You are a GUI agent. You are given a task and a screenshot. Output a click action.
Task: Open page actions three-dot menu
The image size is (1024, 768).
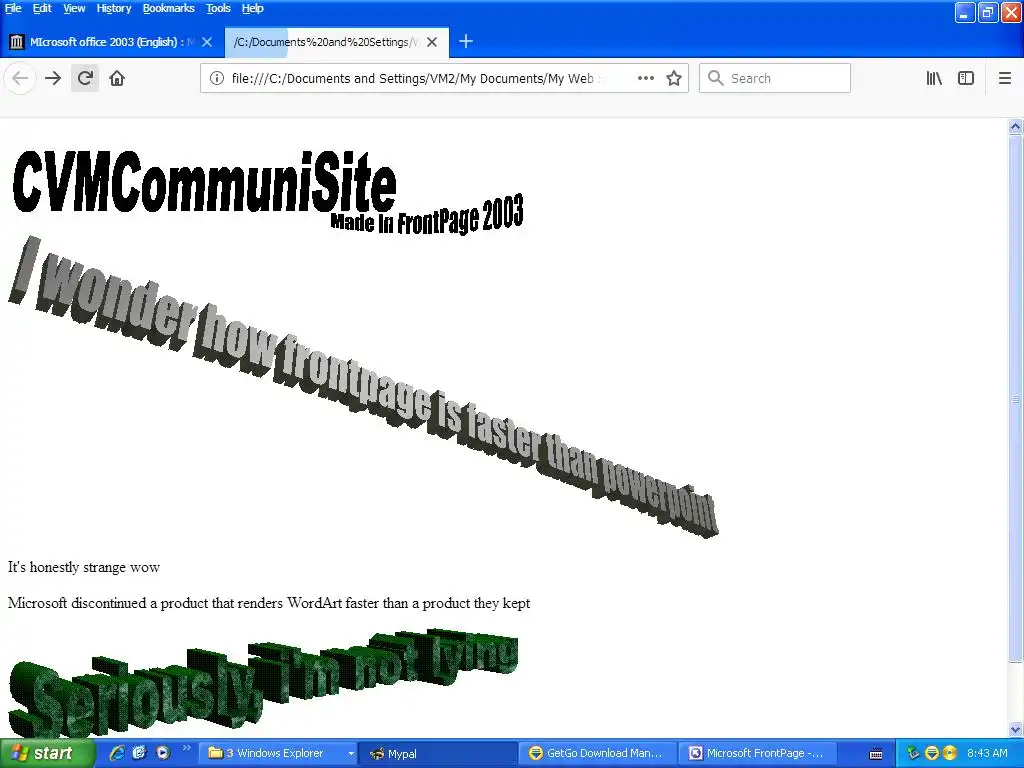point(645,78)
